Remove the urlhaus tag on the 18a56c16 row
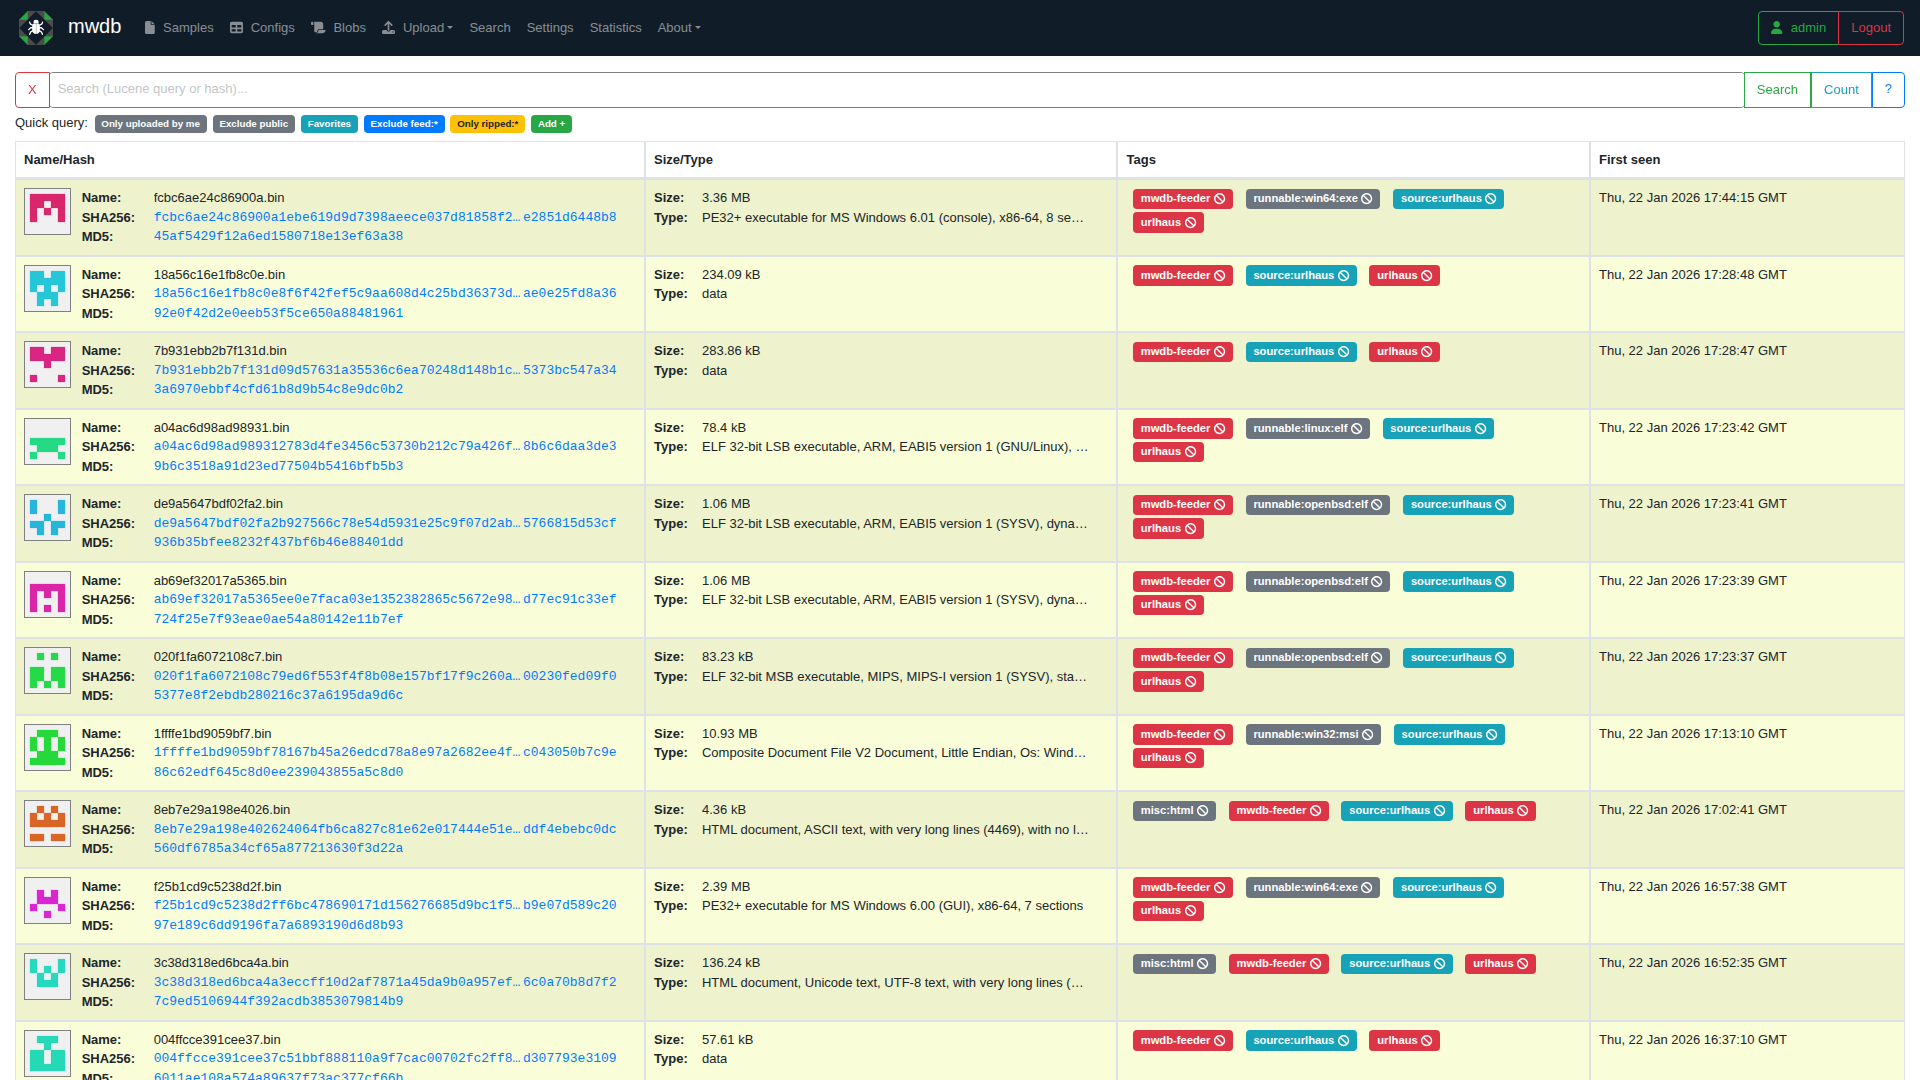 pyautogui.click(x=1429, y=275)
